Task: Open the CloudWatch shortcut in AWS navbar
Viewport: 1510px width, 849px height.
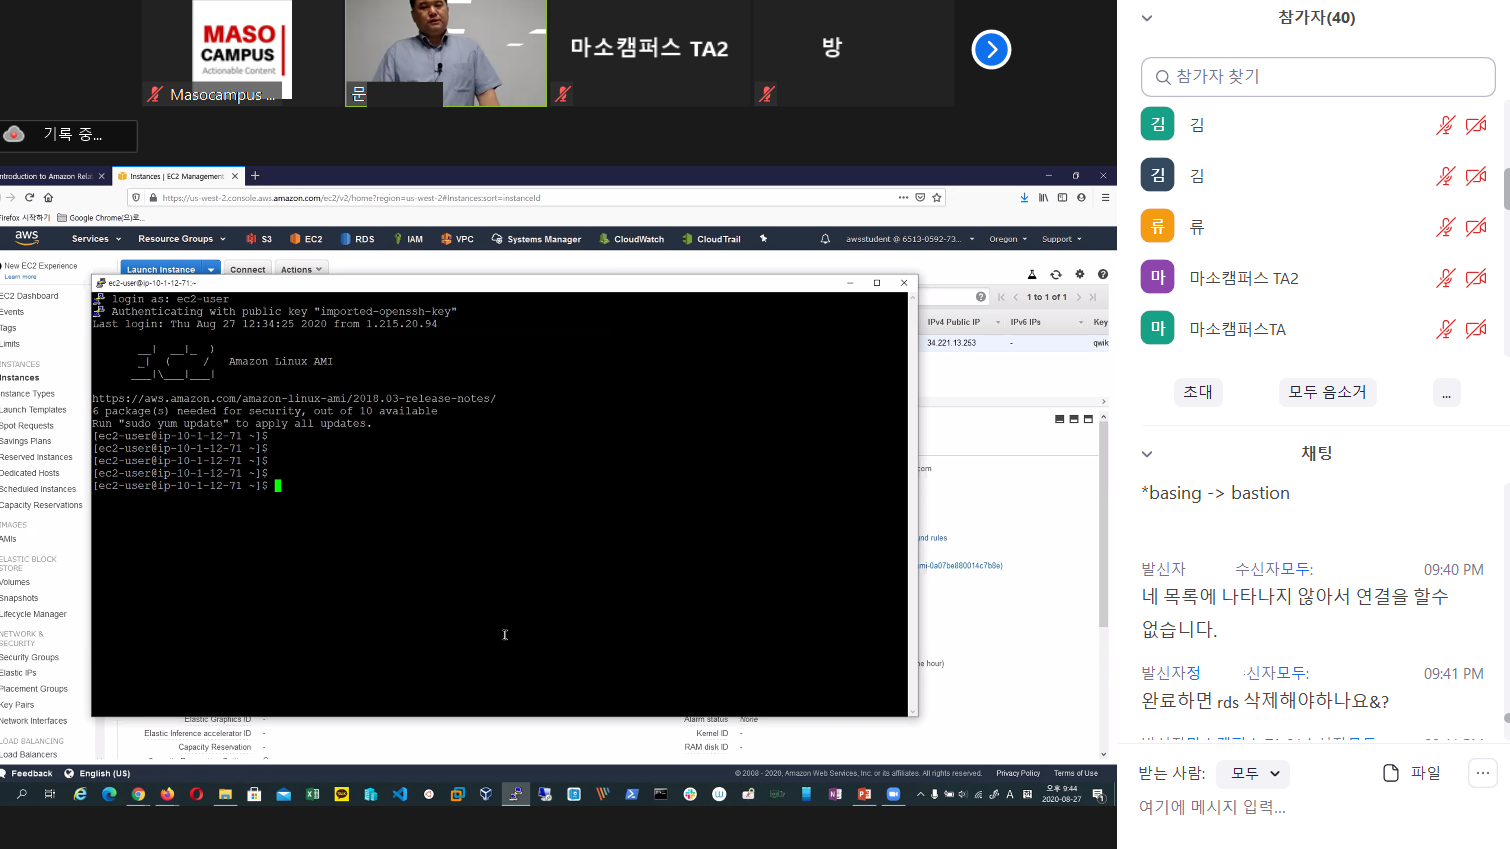Action: point(631,239)
